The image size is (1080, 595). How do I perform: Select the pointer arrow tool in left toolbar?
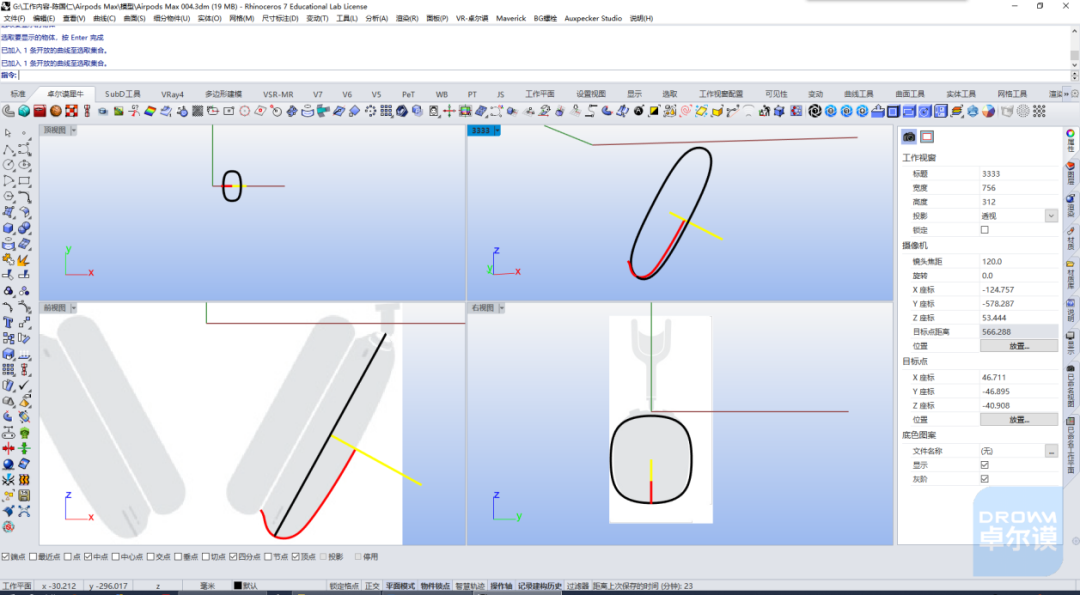coord(8,133)
